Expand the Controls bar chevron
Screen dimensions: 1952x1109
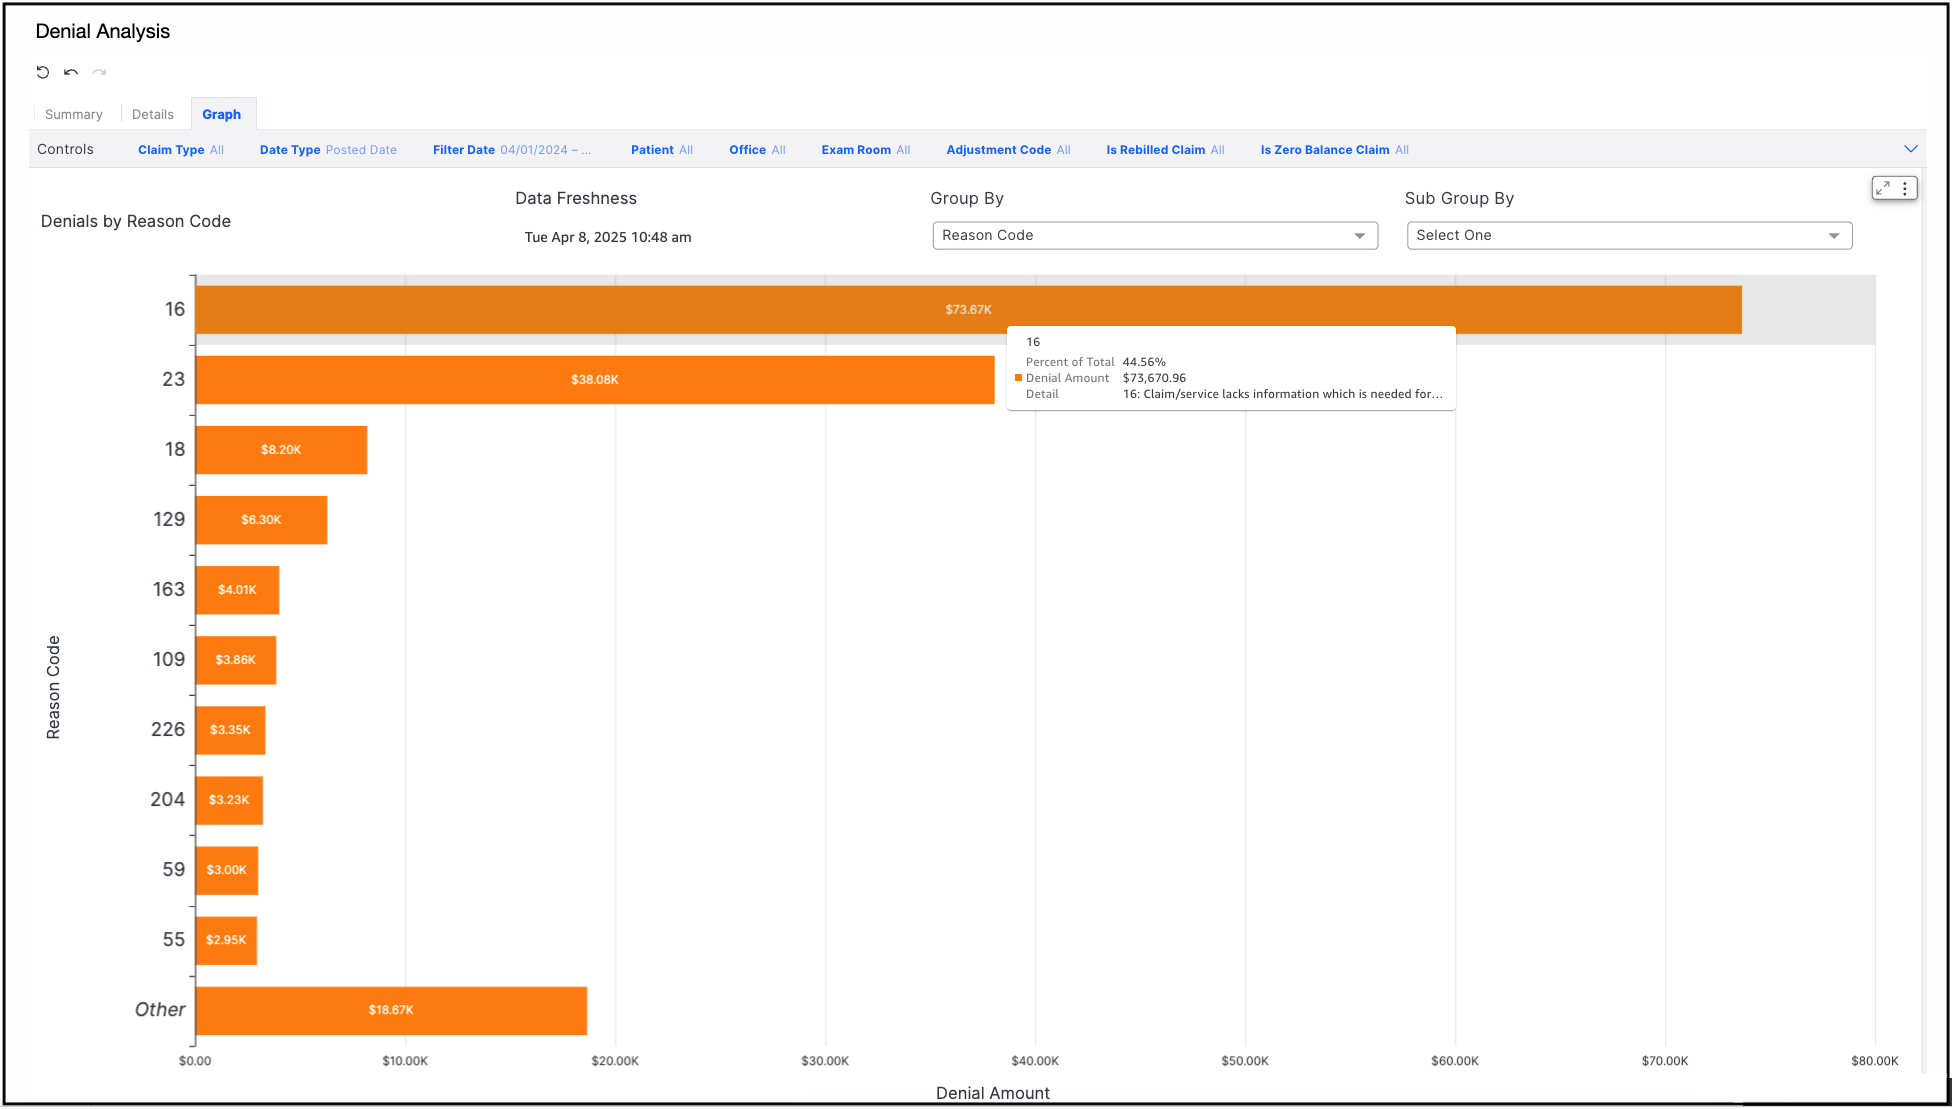1910,149
